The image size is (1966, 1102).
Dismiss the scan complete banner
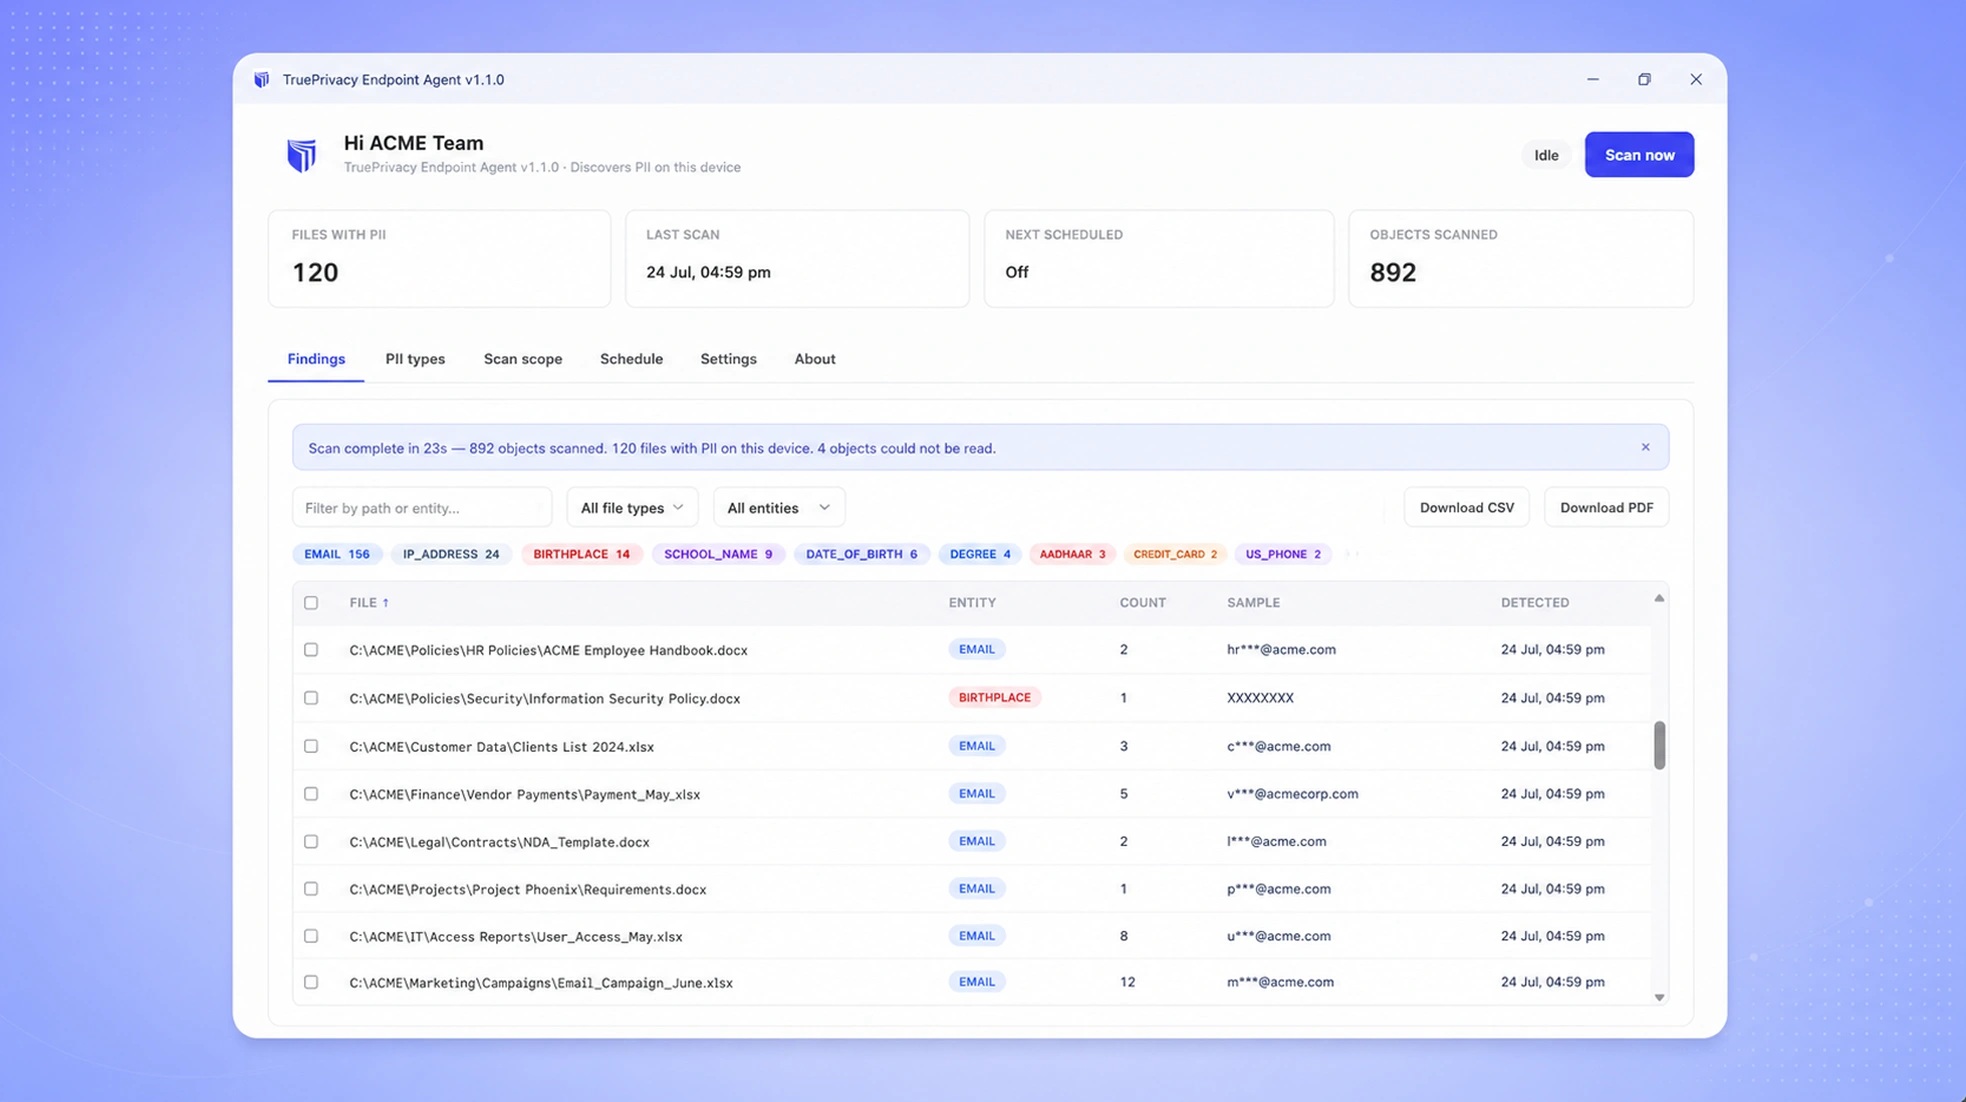(x=1645, y=447)
